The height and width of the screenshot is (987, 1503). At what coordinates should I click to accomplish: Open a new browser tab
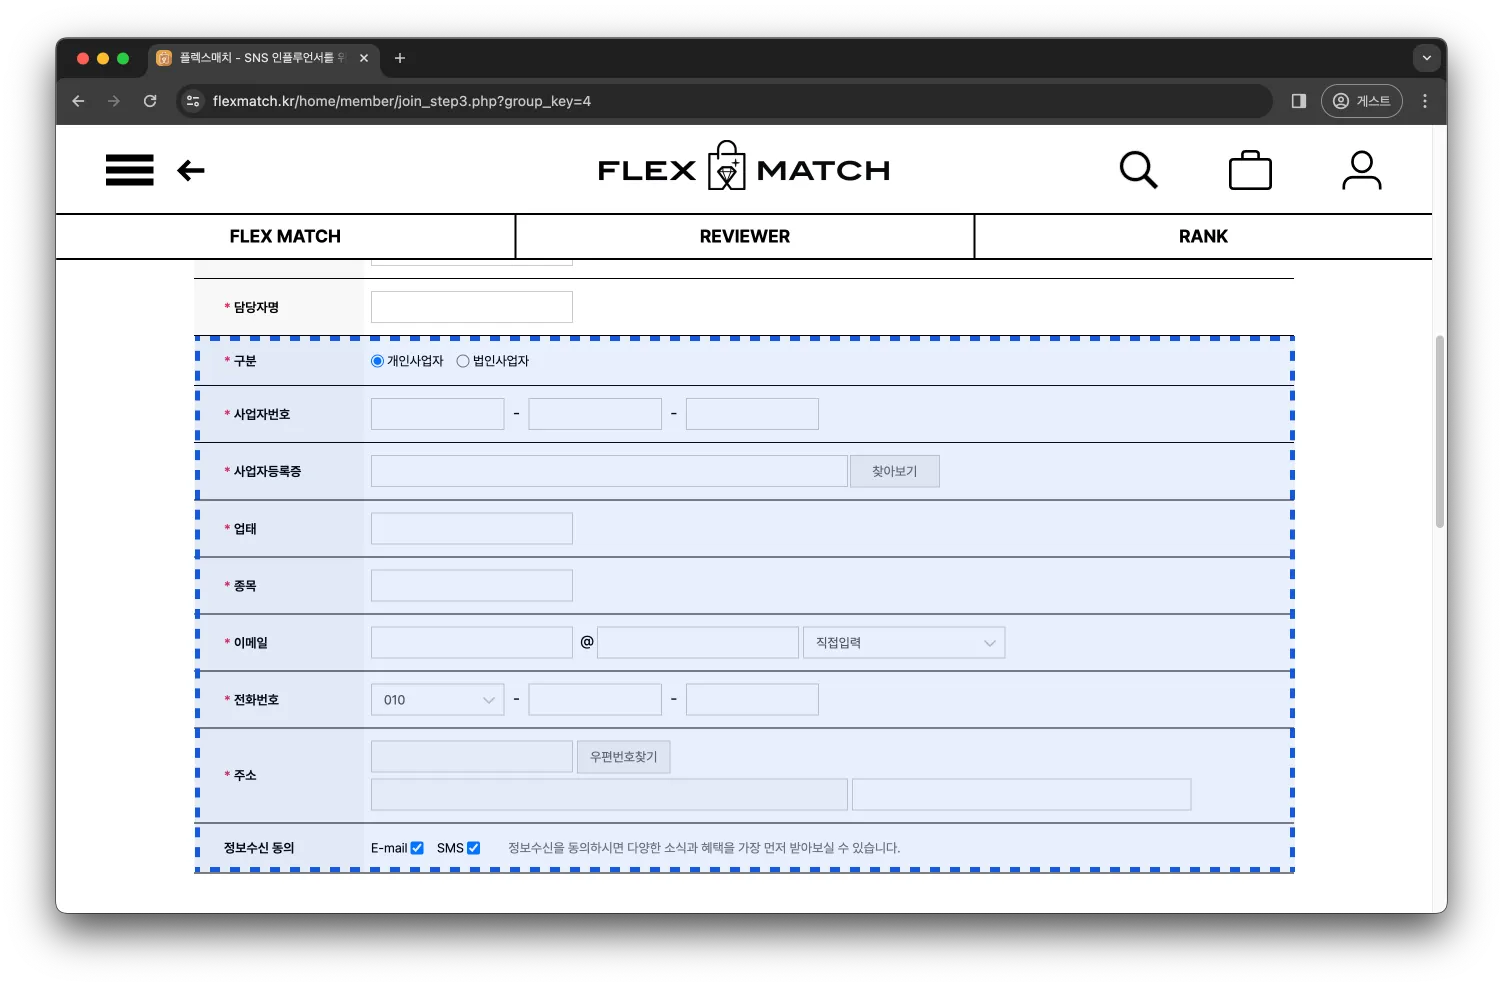(x=400, y=58)
